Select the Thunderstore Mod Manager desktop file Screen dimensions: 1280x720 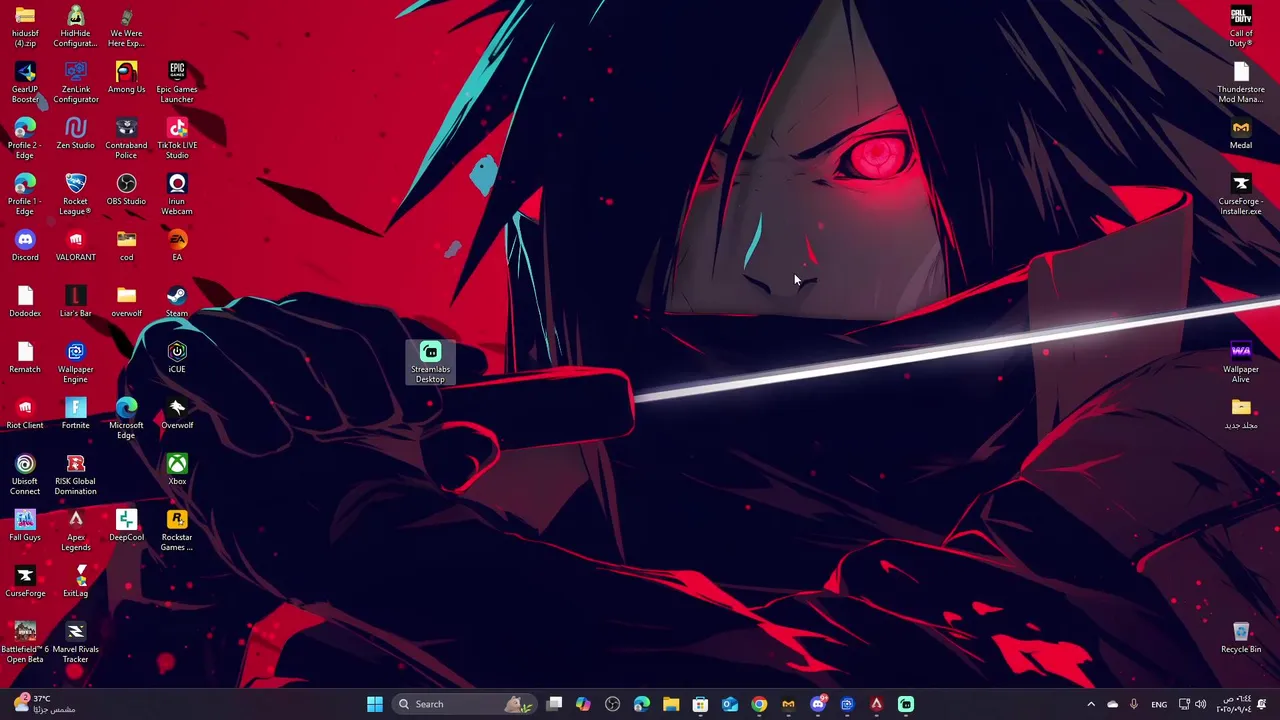pos(1241,83)
